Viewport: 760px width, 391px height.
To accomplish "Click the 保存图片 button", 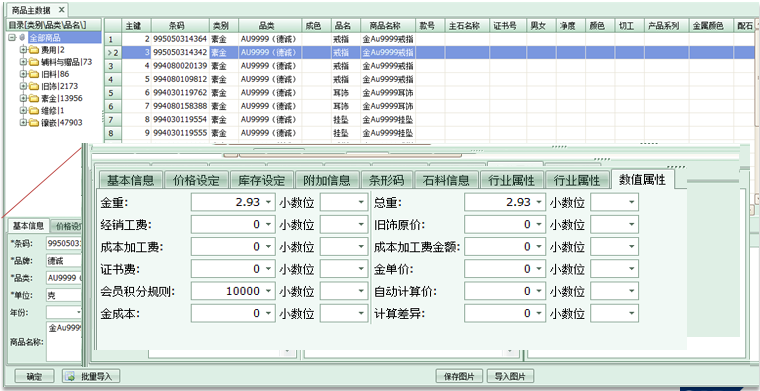I will pos(460,376).
